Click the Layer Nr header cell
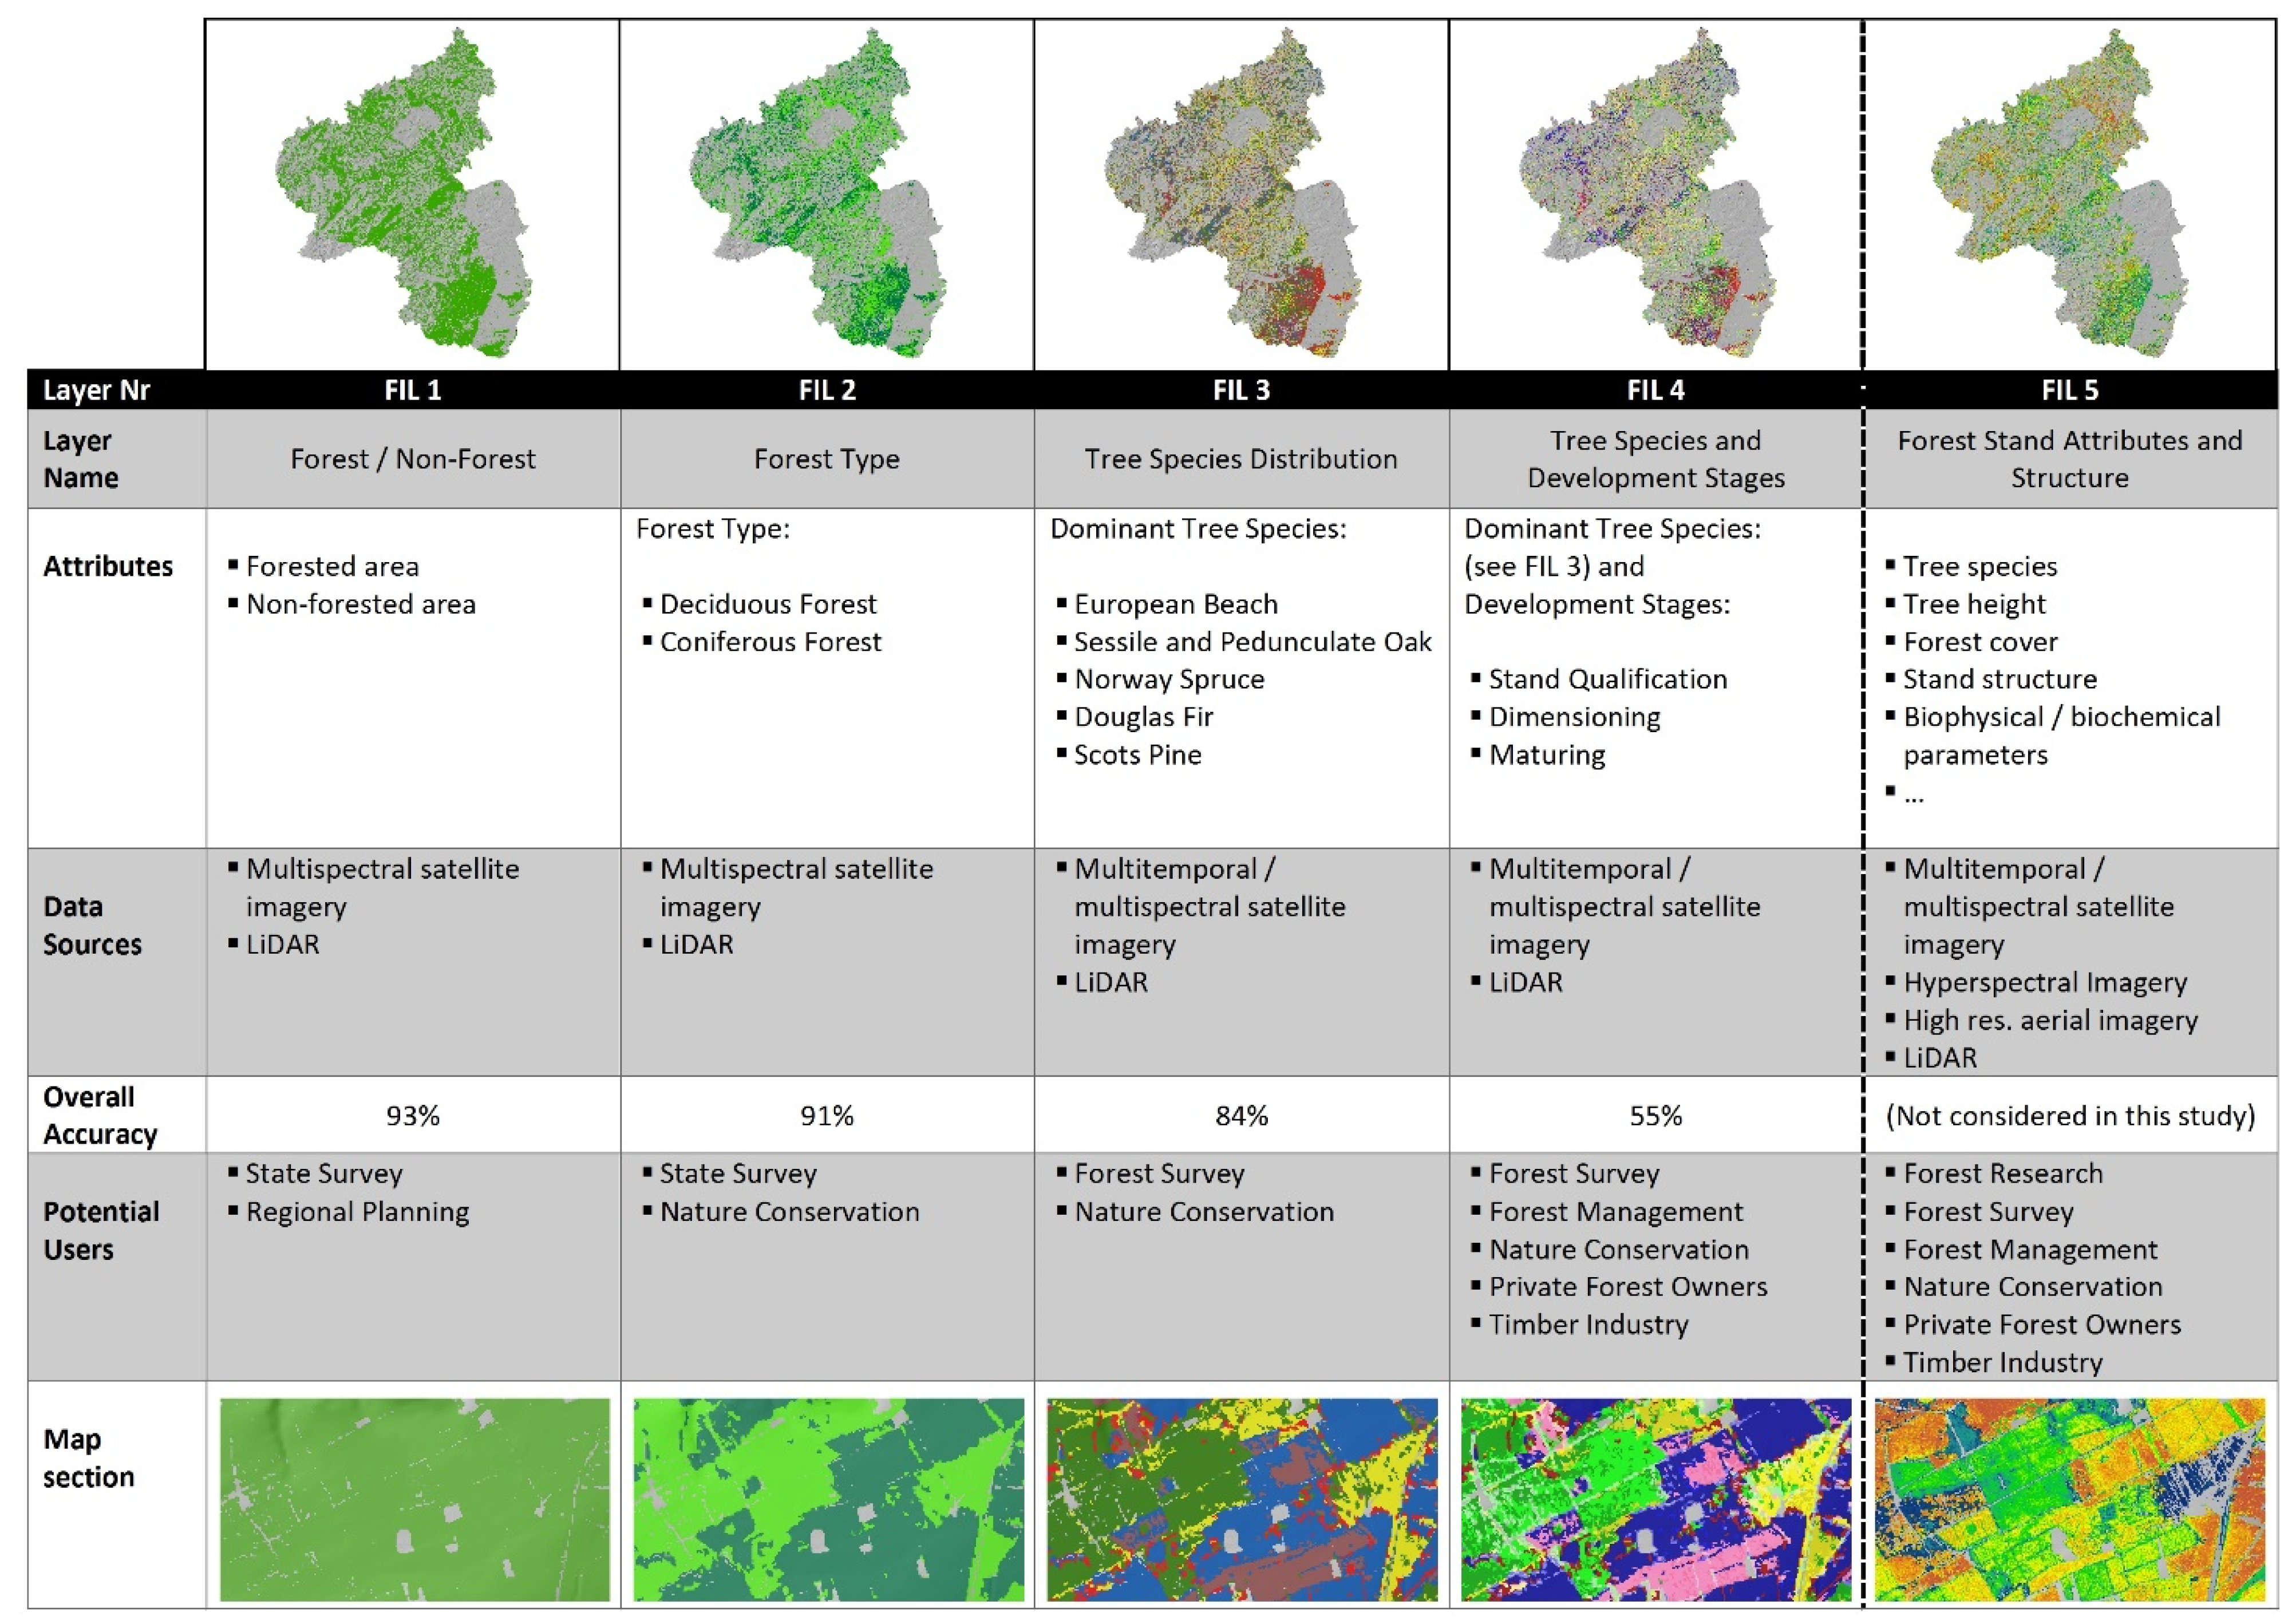This screenshot has height=1624, width=2296. 96,390
